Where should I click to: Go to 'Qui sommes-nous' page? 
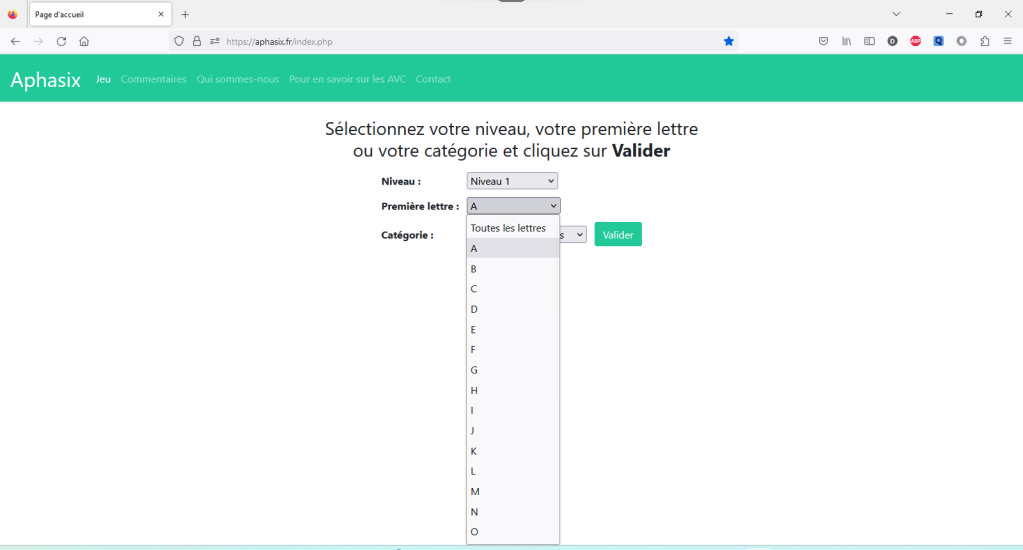tap(237, 79)
